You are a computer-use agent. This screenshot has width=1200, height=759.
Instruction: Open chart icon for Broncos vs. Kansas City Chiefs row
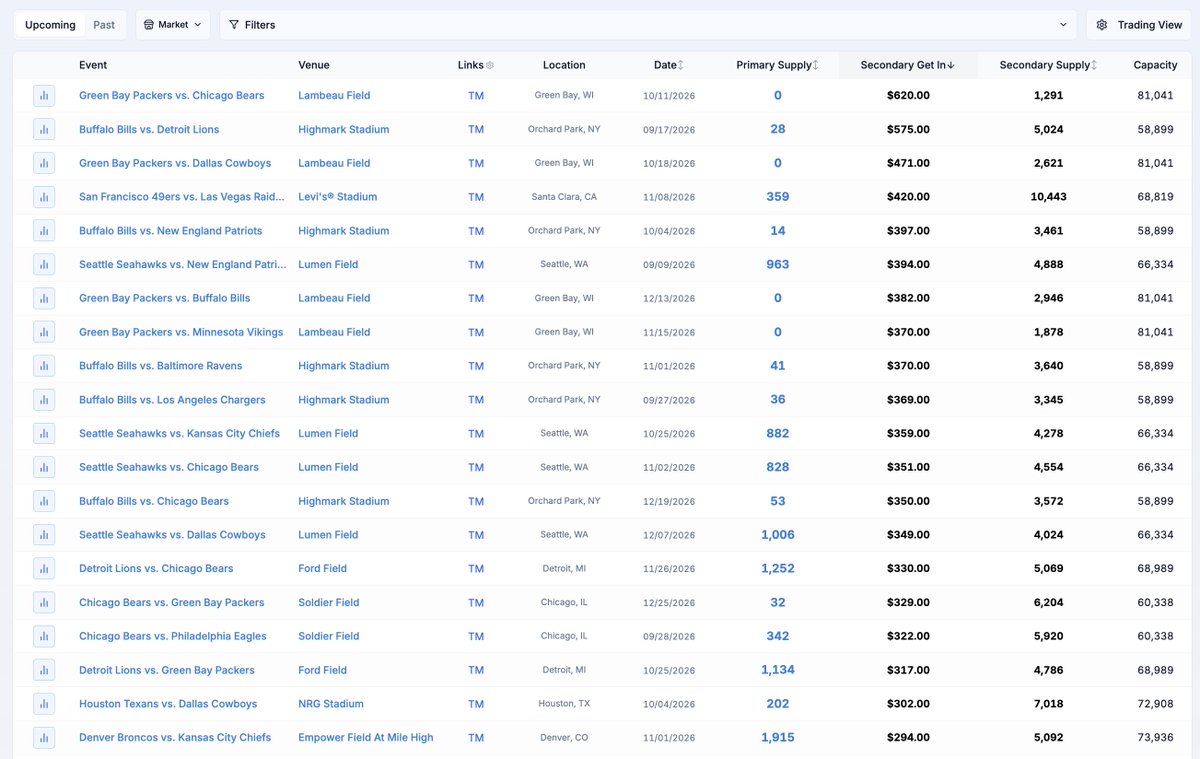click(x=44, y=738)
